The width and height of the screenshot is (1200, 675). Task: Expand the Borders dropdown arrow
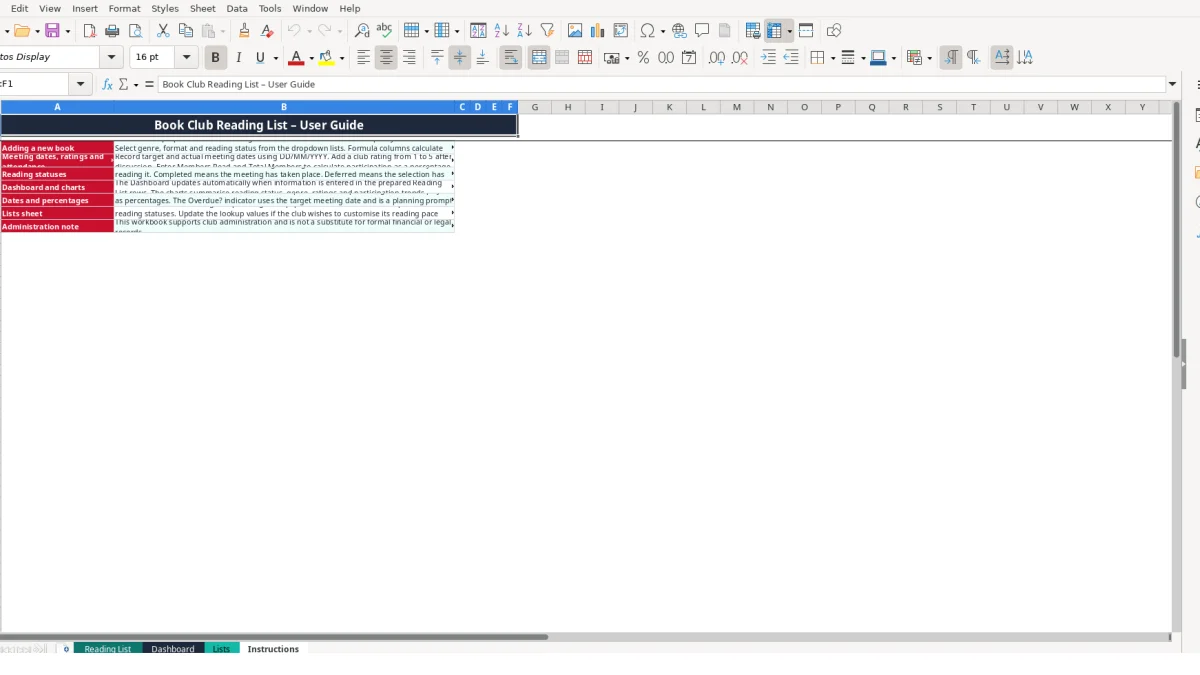pos(831,58)
